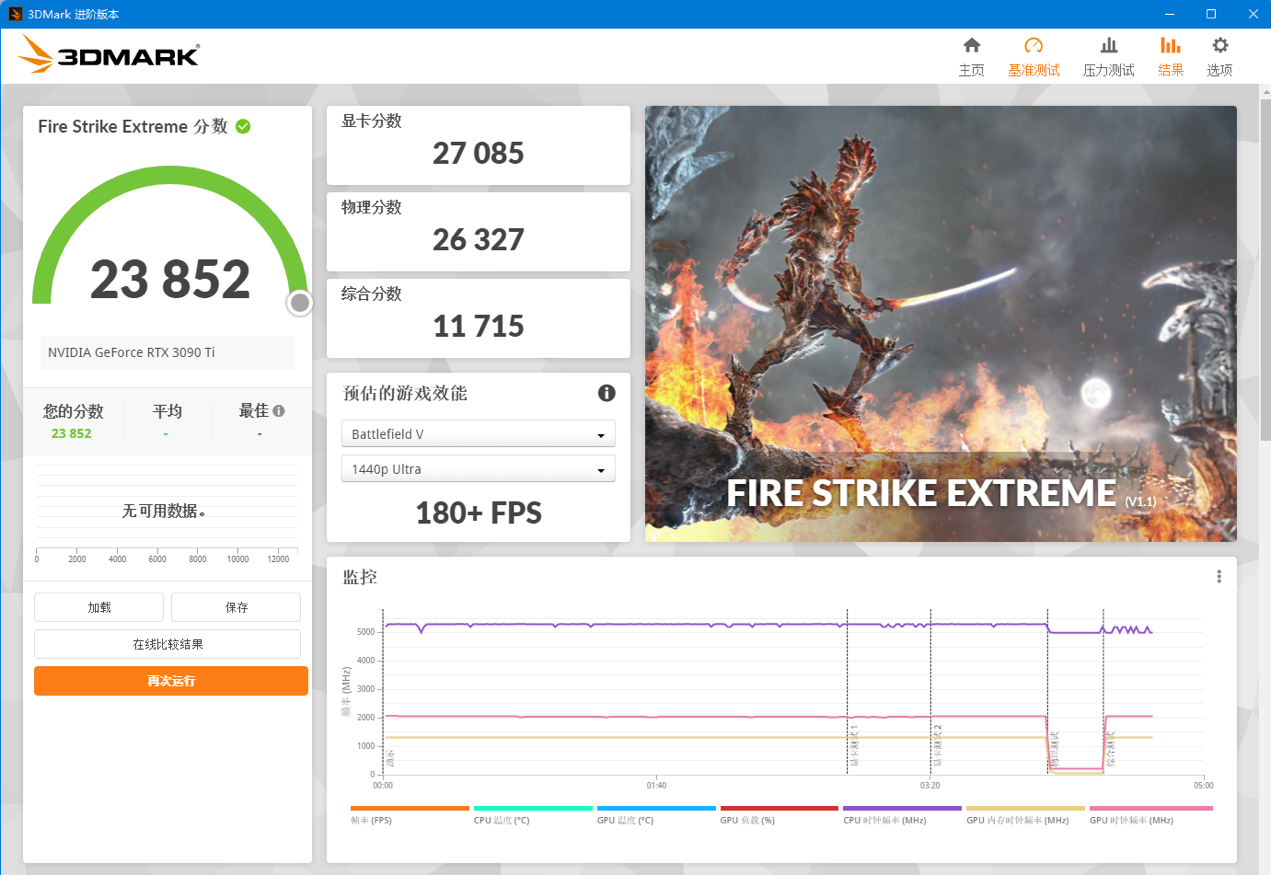
Task: Toggle GPU 温度 legend item
Action: (656, 815)
